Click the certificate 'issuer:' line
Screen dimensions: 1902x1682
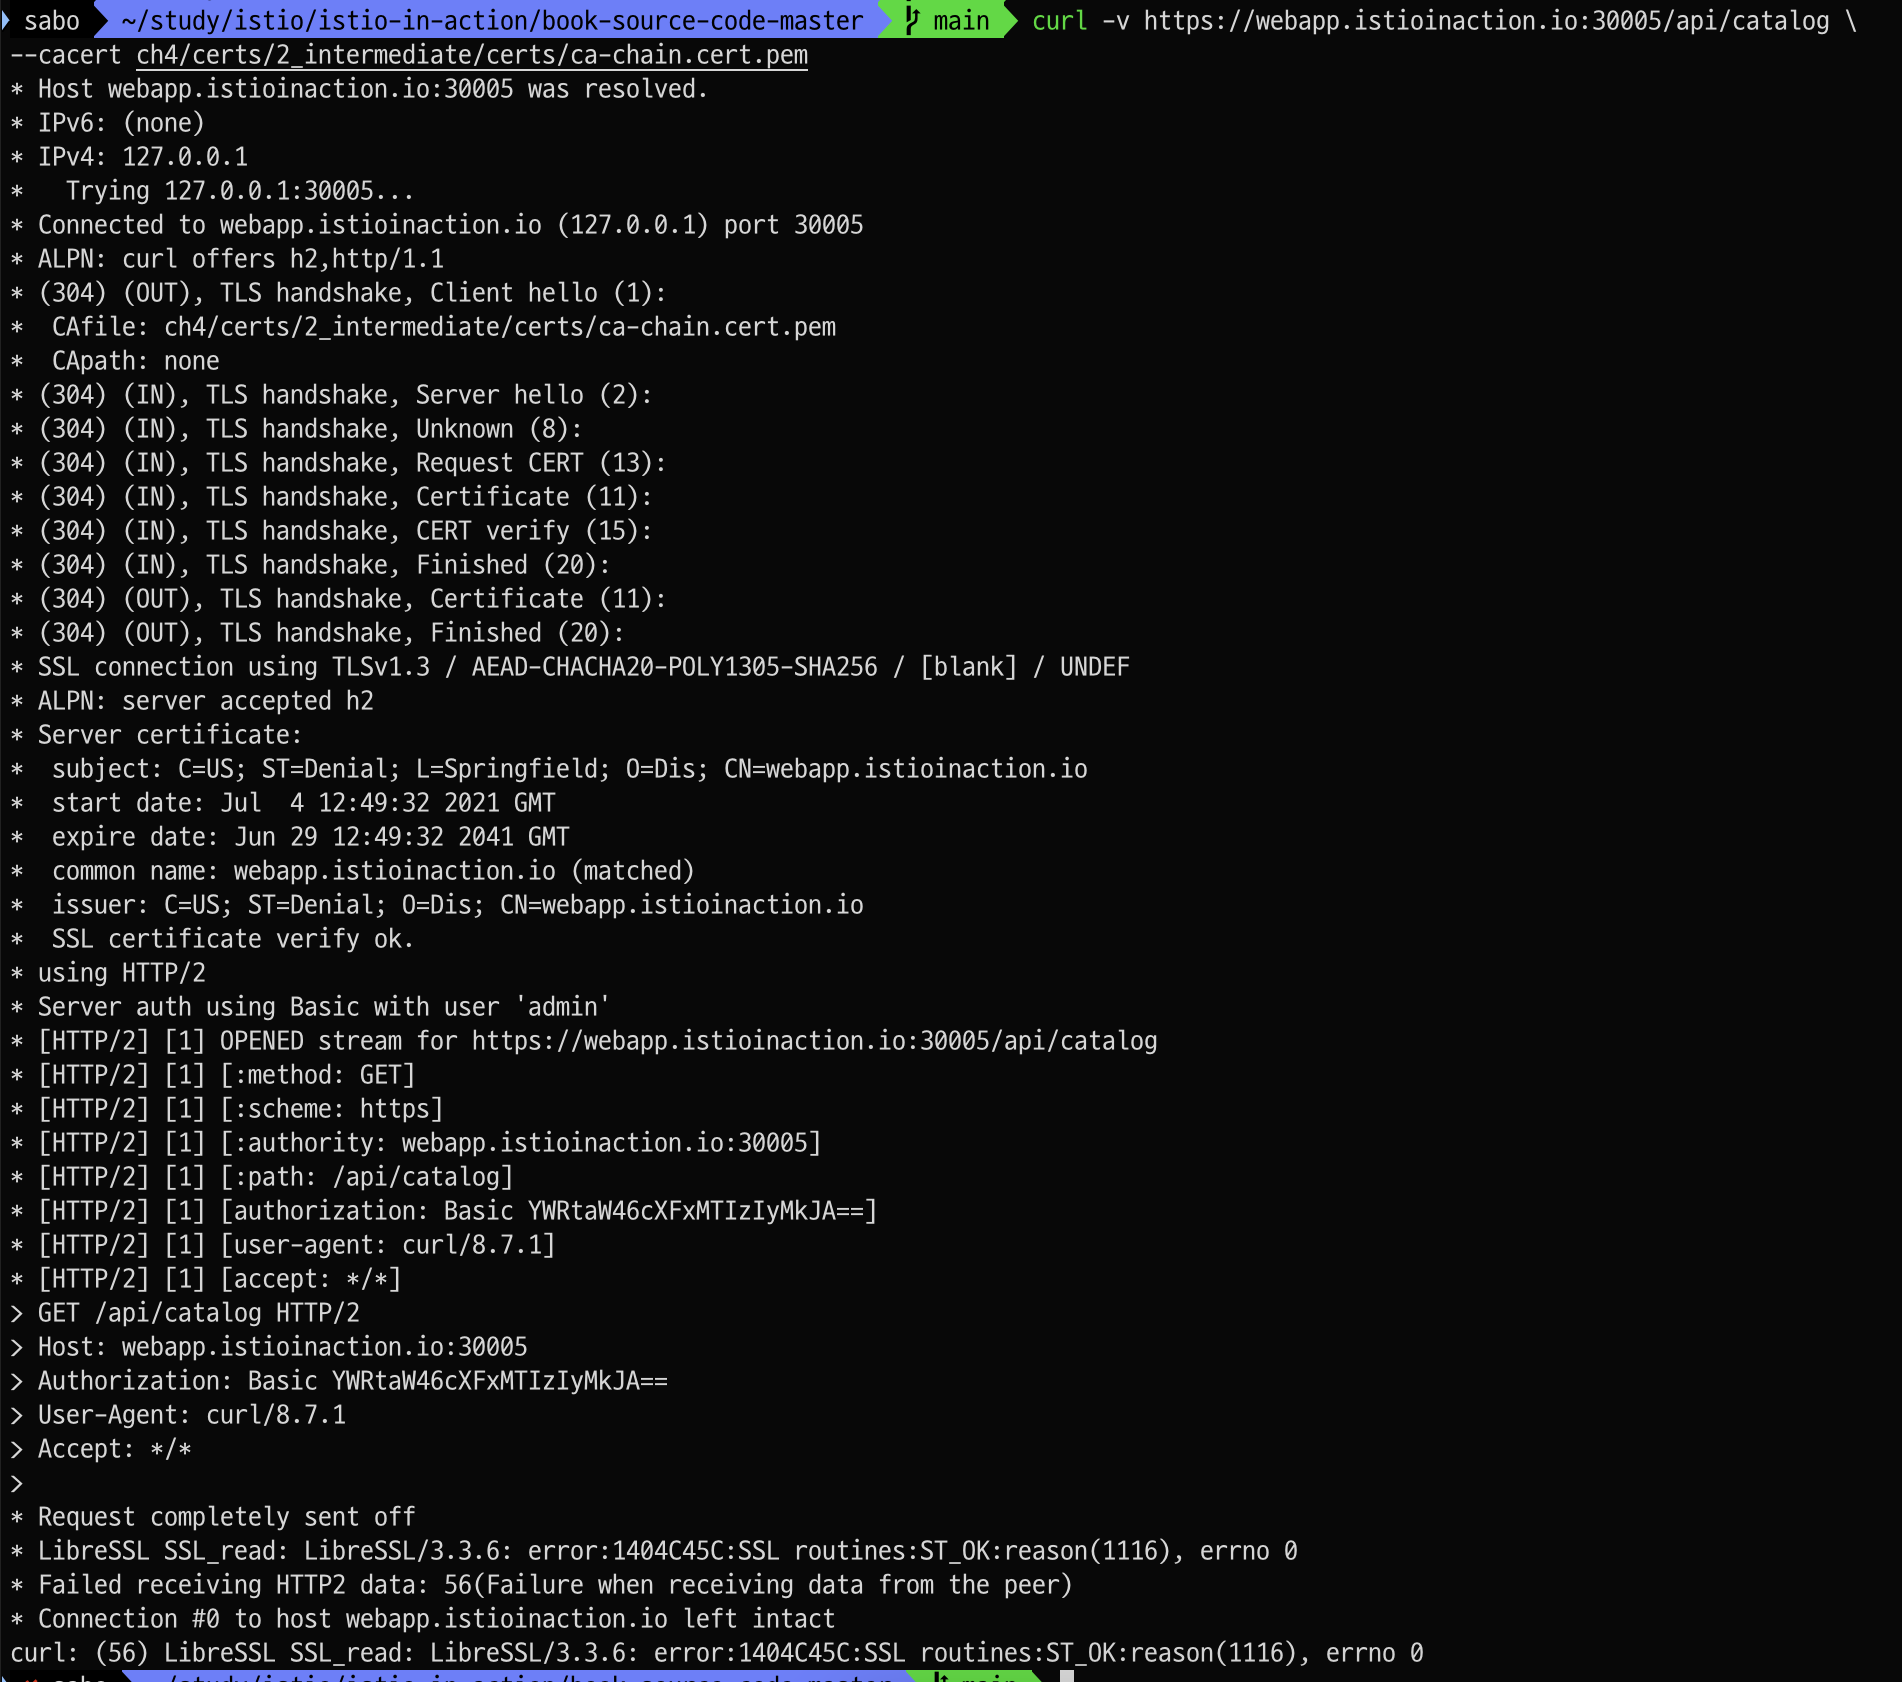click(437, 905)
